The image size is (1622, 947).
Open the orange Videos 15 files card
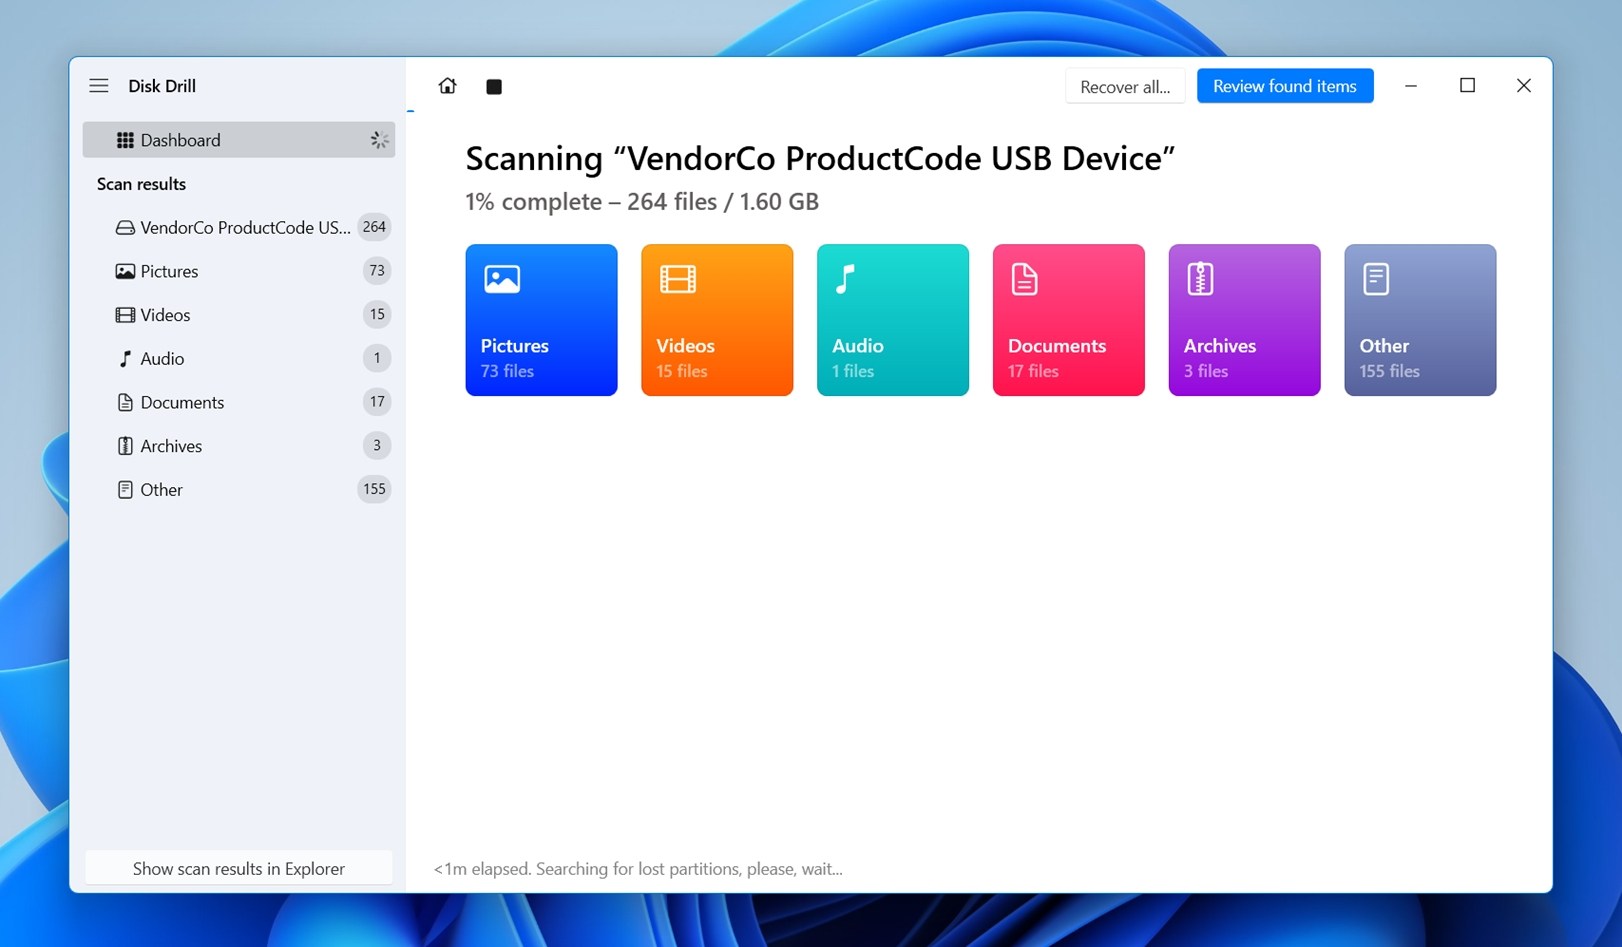717,320
